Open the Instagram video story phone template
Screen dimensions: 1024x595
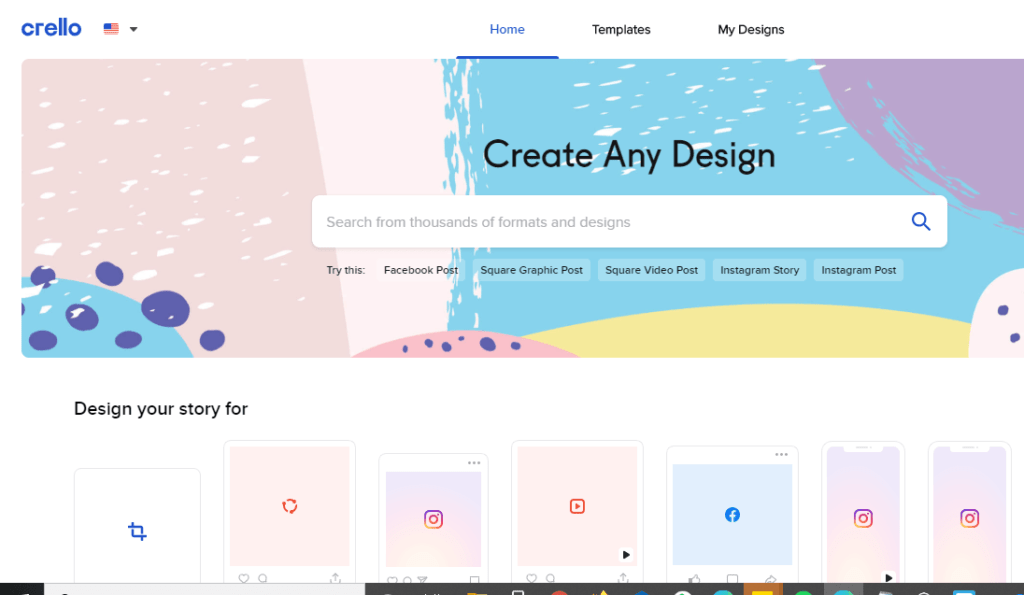click(863, 518)
